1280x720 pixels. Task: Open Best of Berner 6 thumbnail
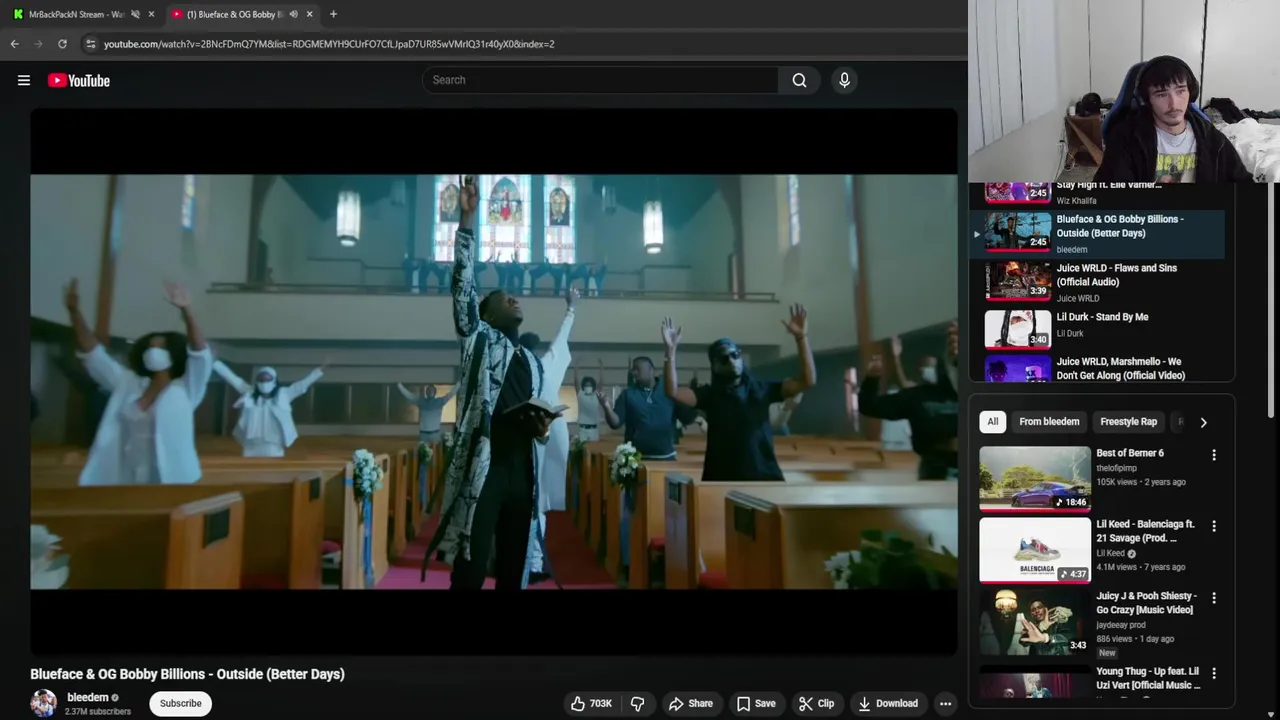click(x=1035, y=478)
